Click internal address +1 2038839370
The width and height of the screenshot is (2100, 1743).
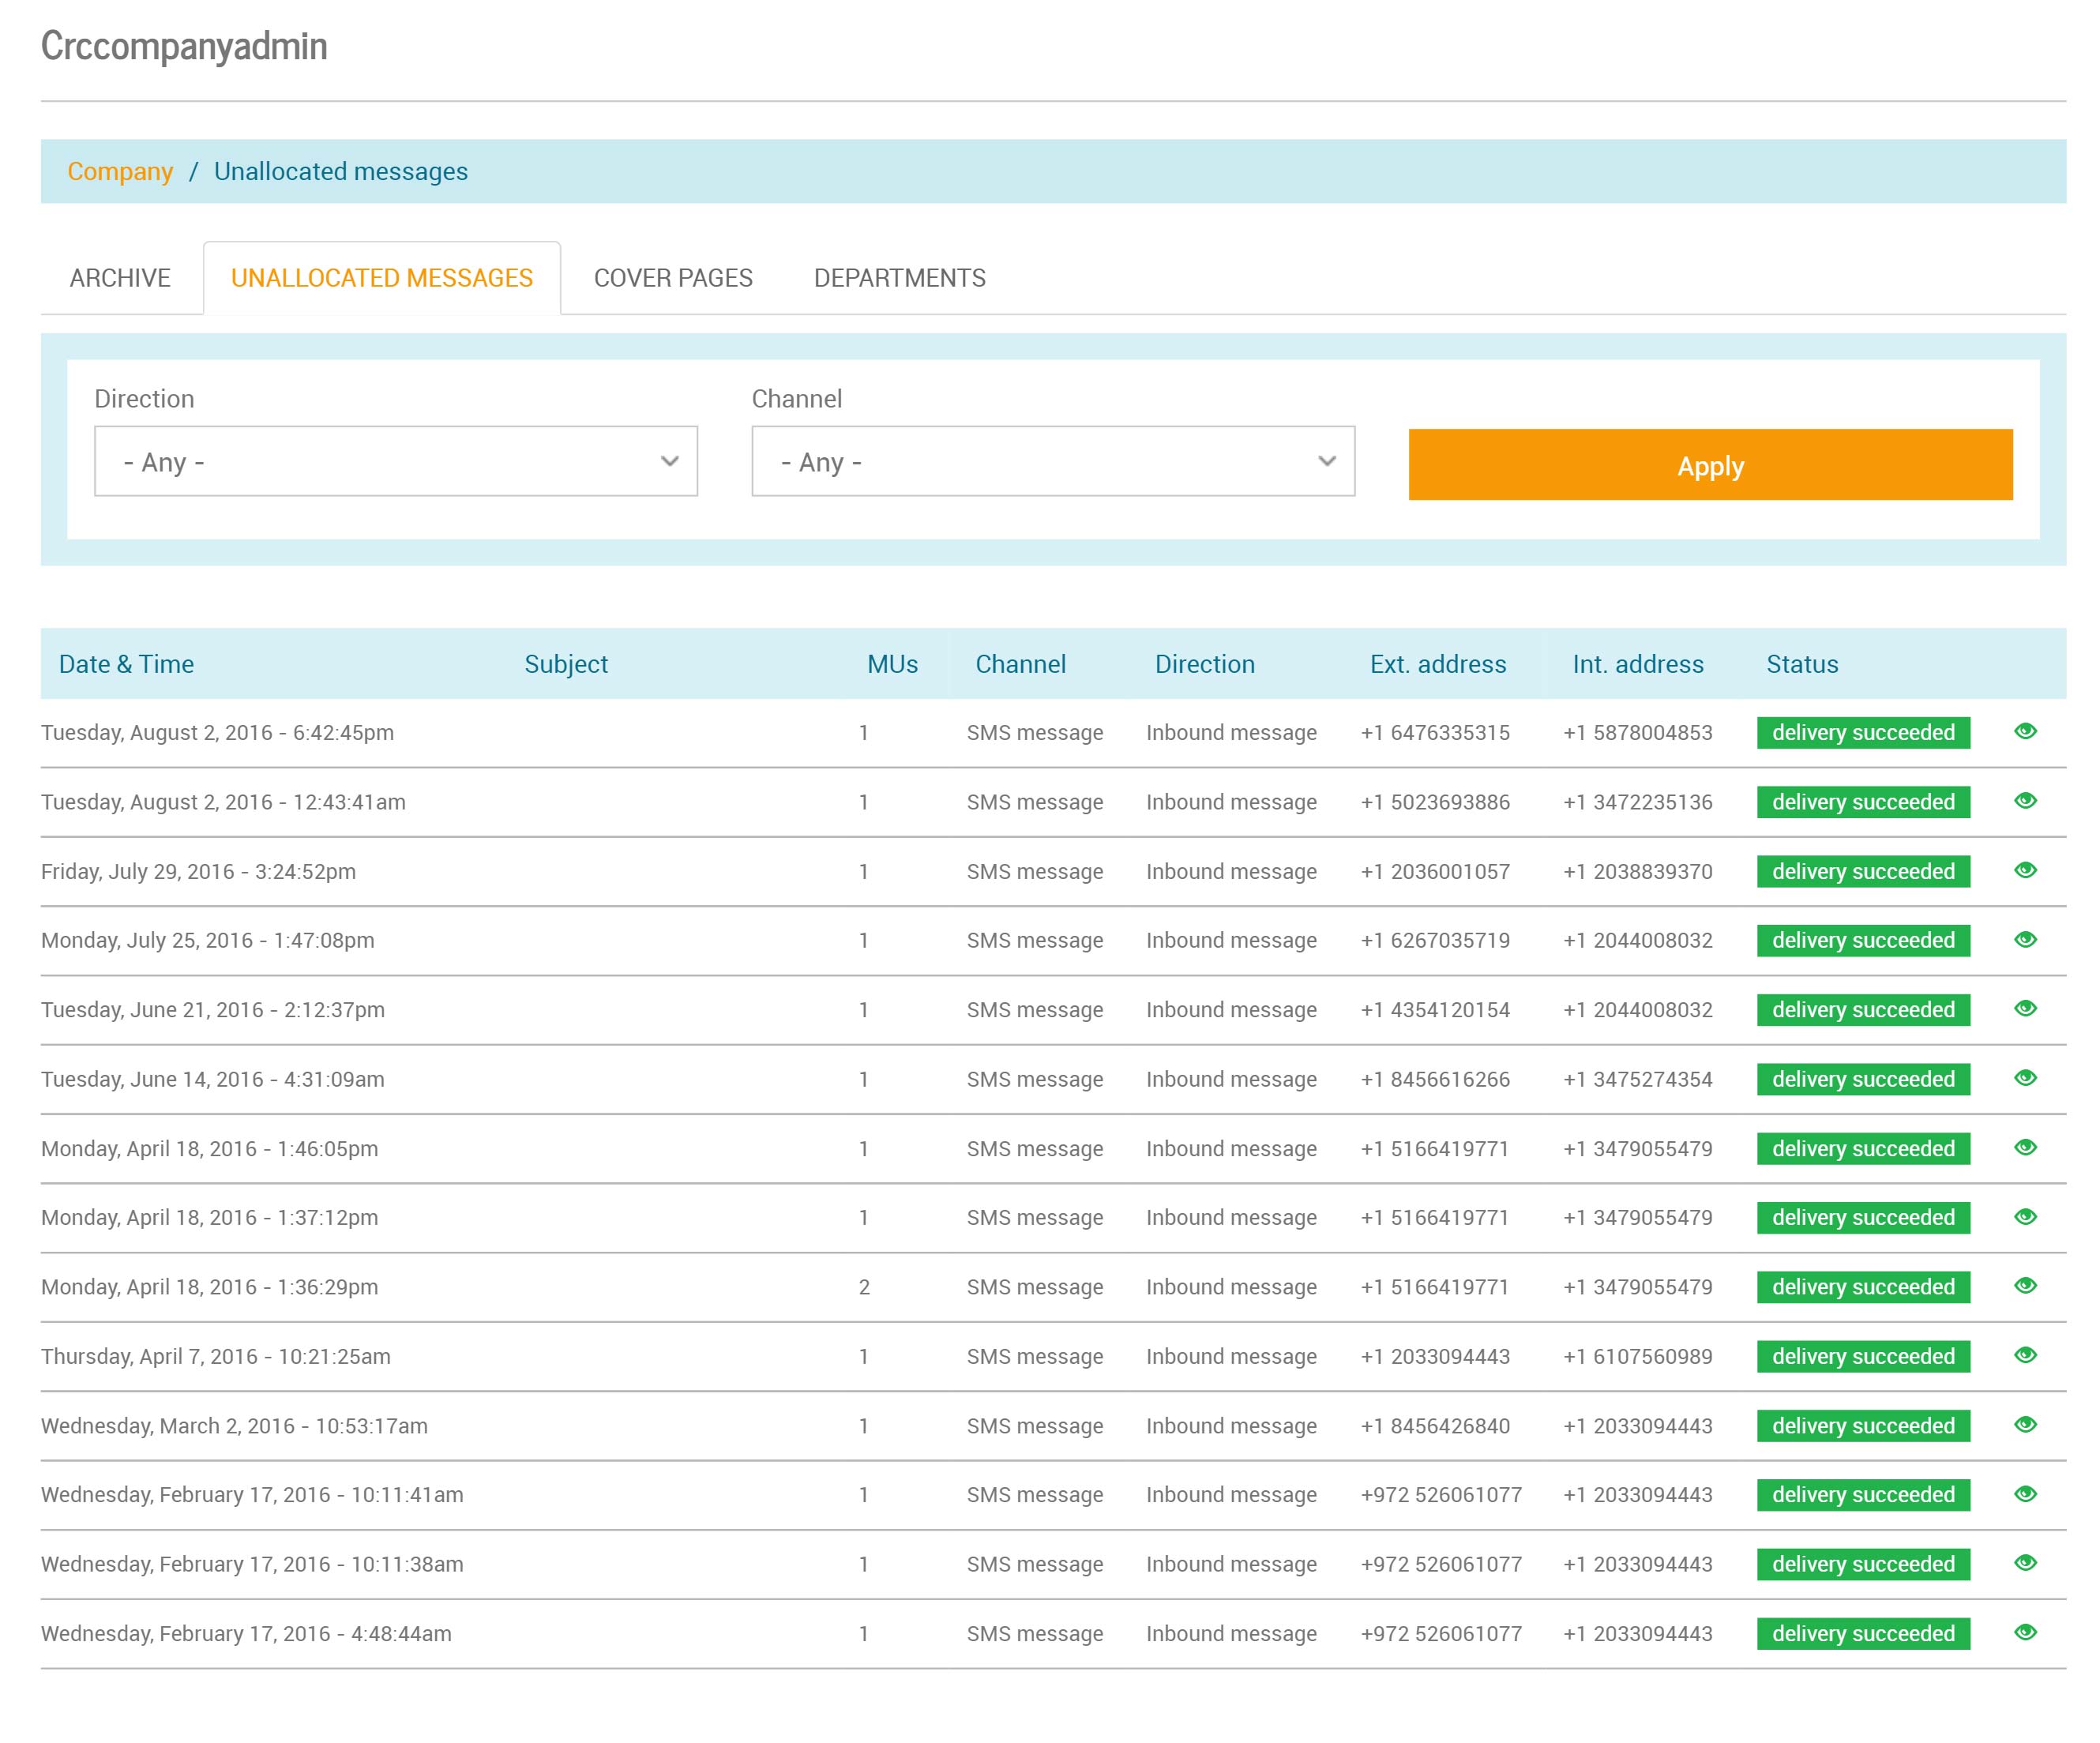(x=1638, y=871)
